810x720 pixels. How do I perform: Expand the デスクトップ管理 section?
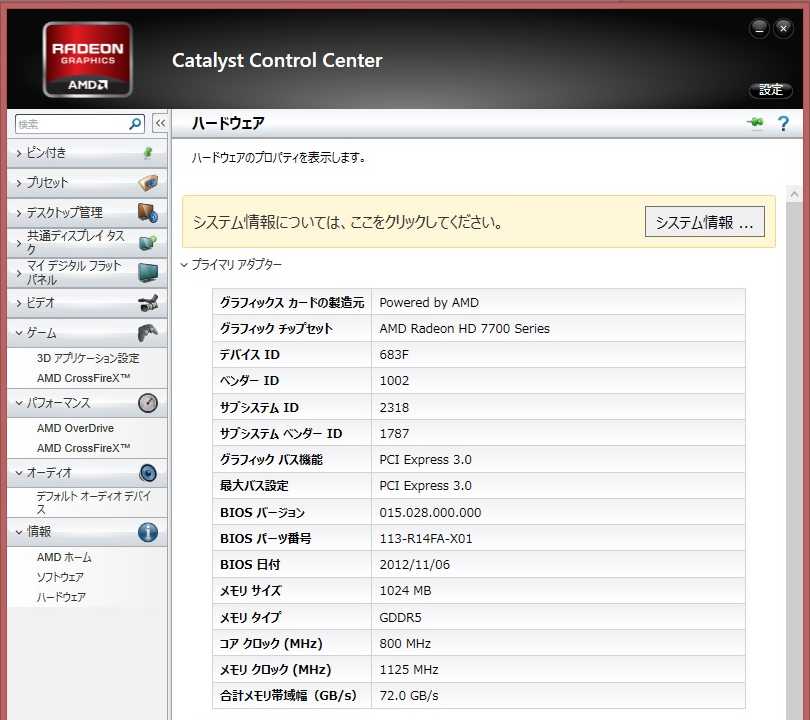click(x=87, y=213)
